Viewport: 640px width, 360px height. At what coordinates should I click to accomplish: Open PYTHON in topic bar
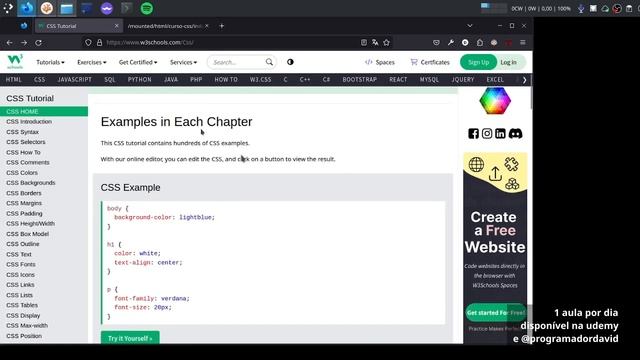click(140, 80)
